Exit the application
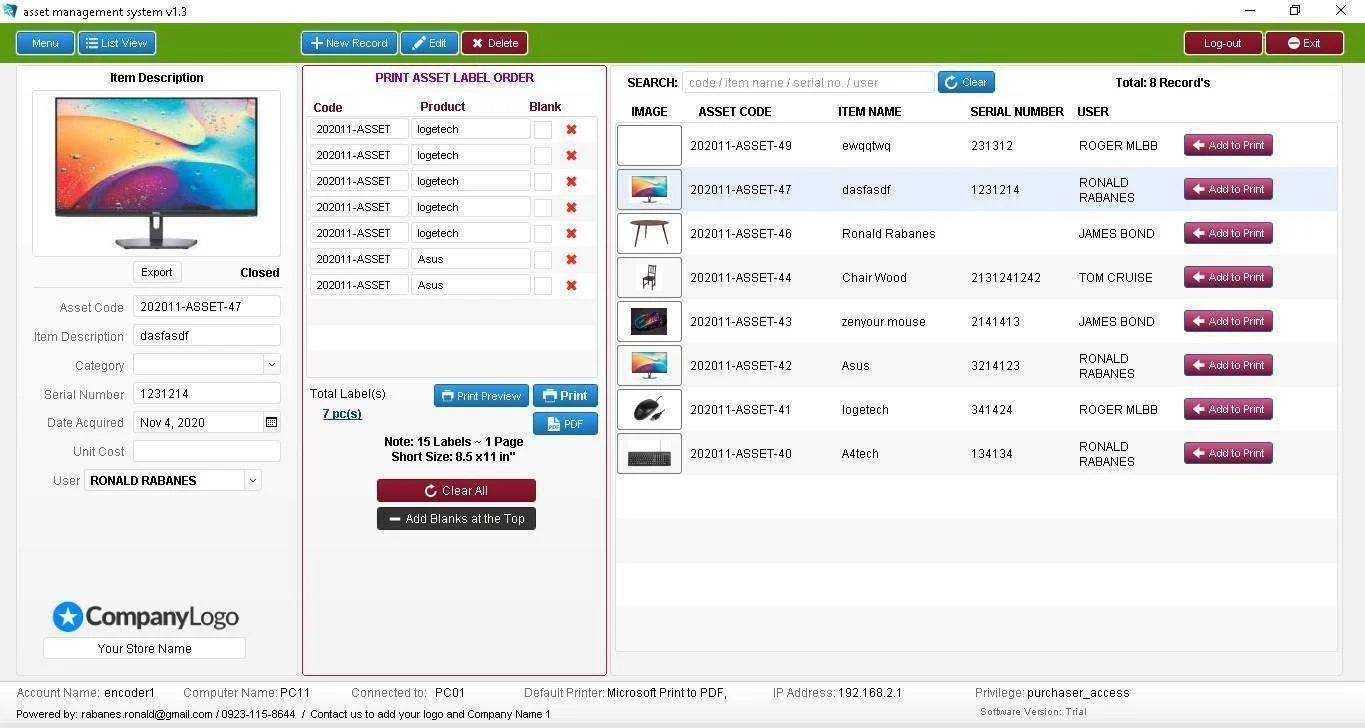The image size is (1365, 728). click(1304, 43)
